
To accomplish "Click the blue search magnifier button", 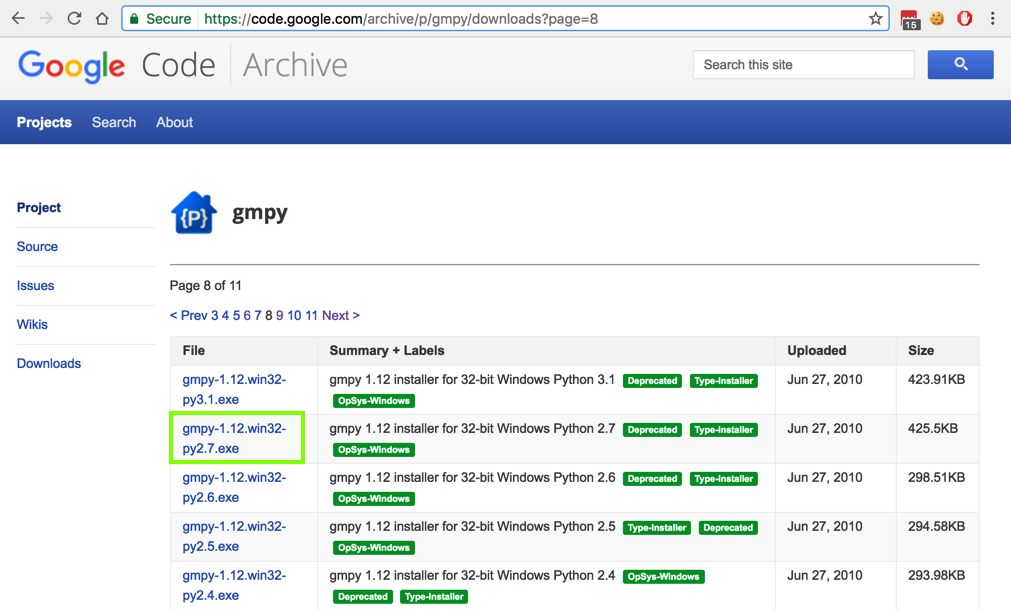I will 961,64.
